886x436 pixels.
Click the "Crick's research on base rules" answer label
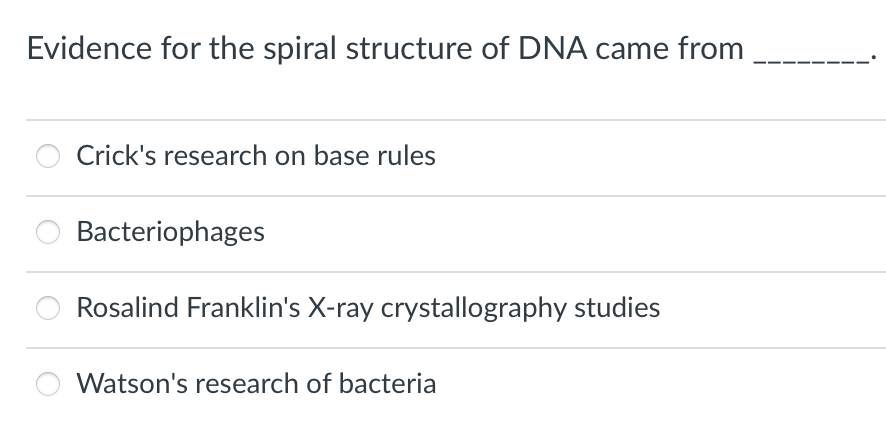256,155
